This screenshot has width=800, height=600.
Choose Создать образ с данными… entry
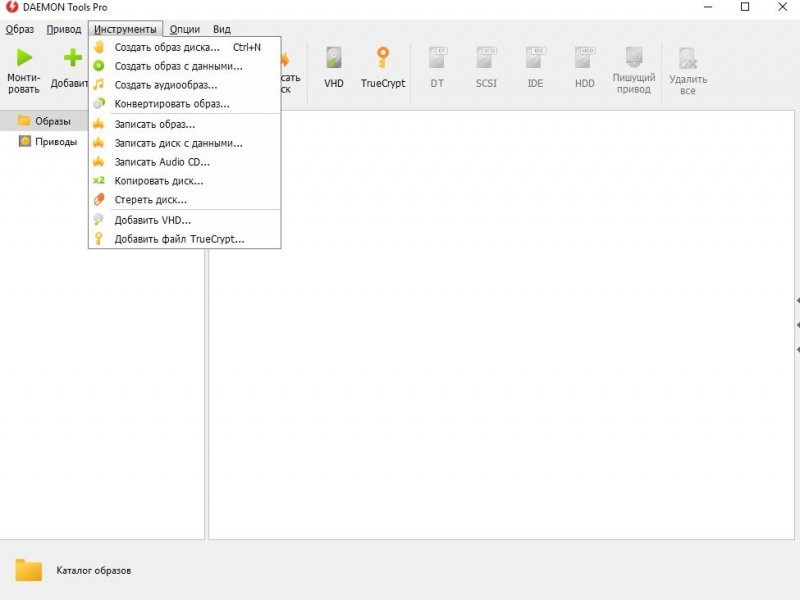[x=185, y=66]
